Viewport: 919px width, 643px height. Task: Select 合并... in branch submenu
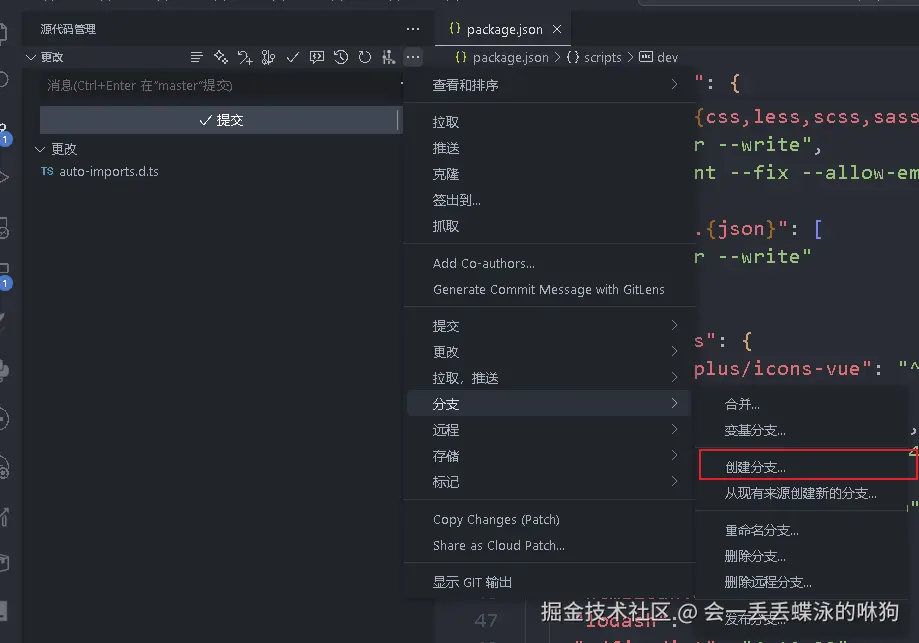pyautogui.click(x=802, y=404)
